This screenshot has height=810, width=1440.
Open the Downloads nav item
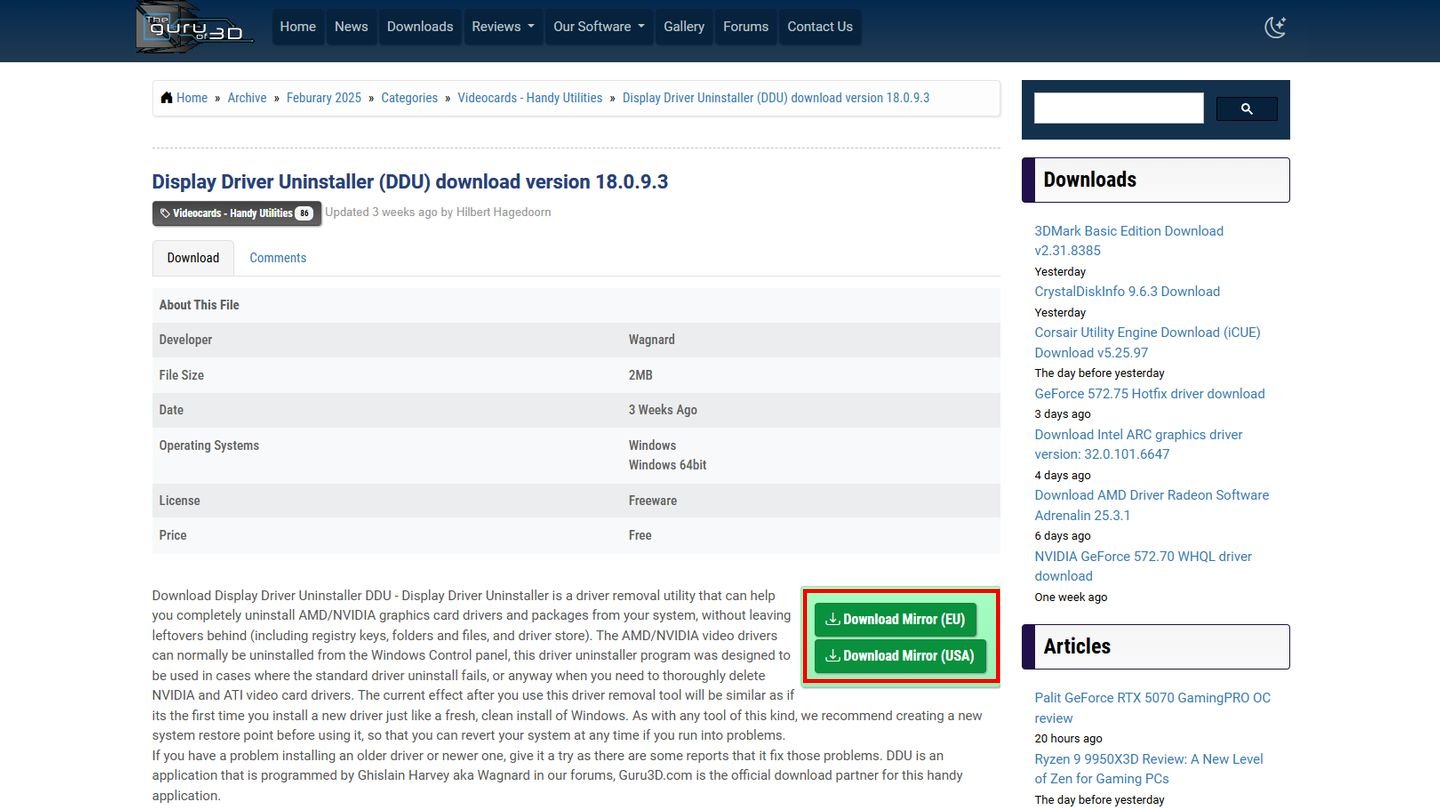pos(420,27)
